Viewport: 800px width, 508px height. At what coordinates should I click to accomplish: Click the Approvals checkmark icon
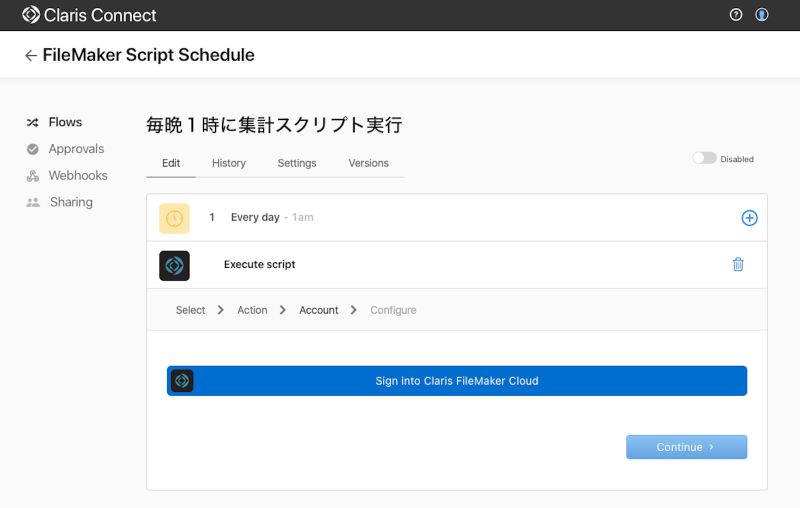tap(33, 149)
